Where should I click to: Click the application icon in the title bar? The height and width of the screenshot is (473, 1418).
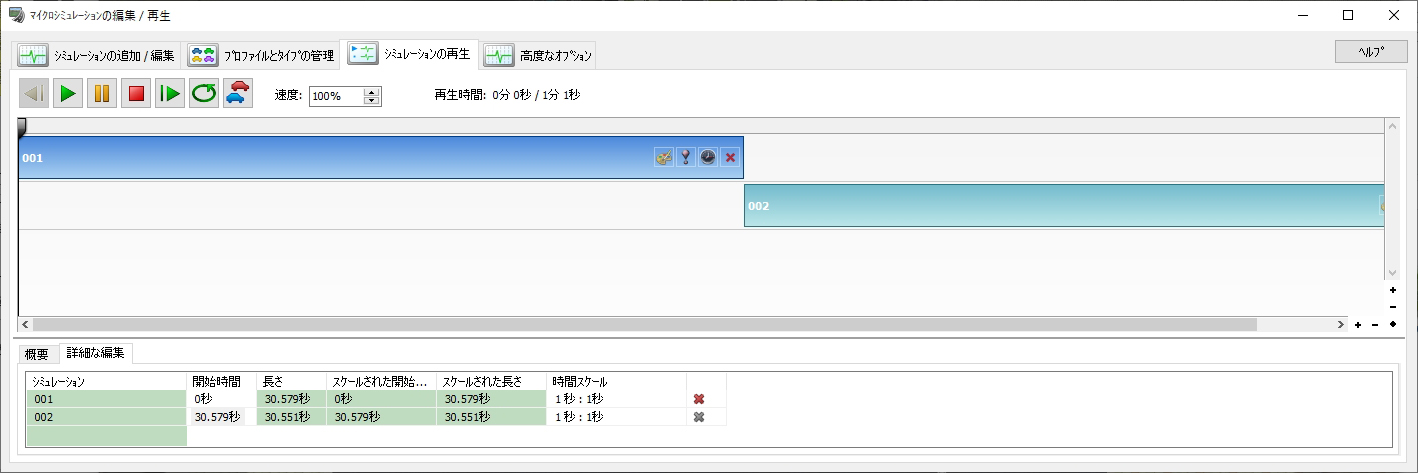[x=16, y=15]
